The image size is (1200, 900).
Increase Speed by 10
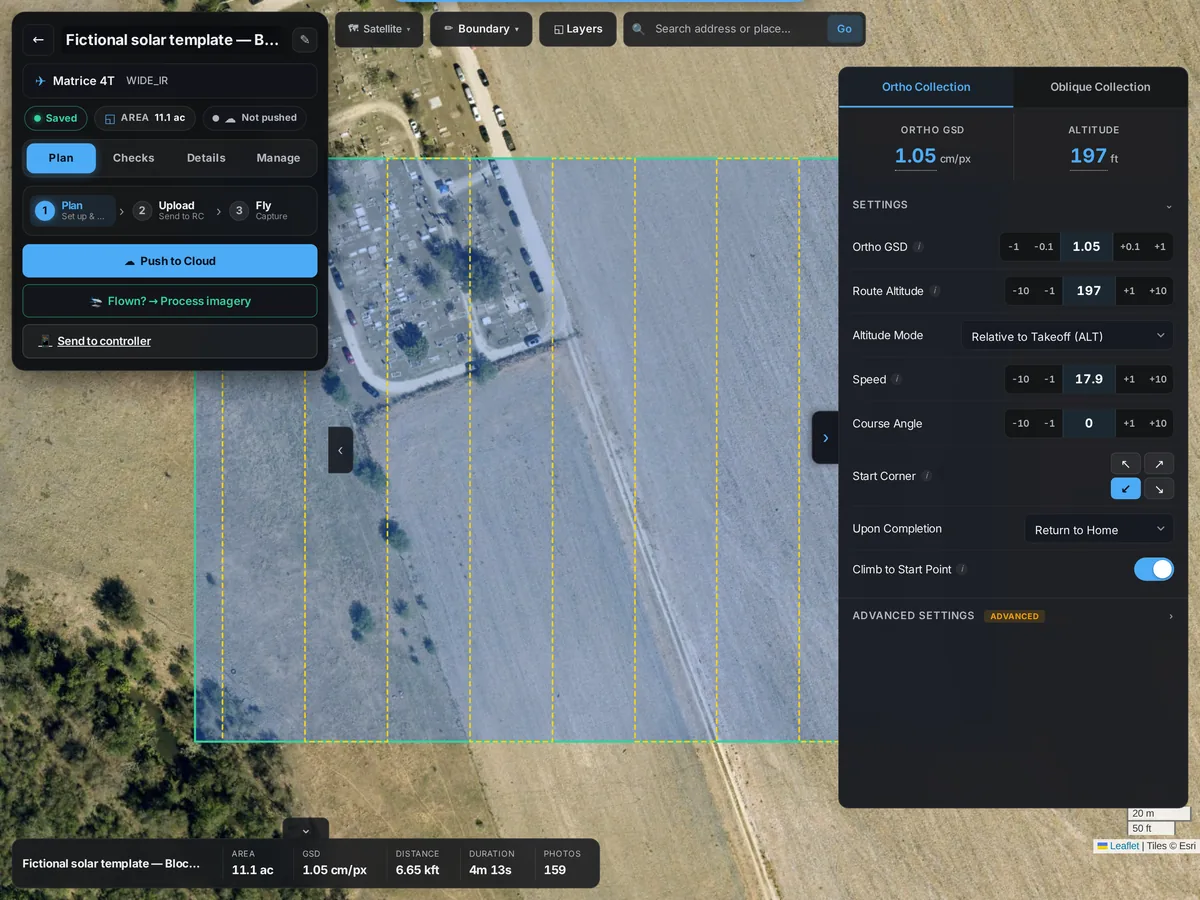click(x=1158, y=380)
